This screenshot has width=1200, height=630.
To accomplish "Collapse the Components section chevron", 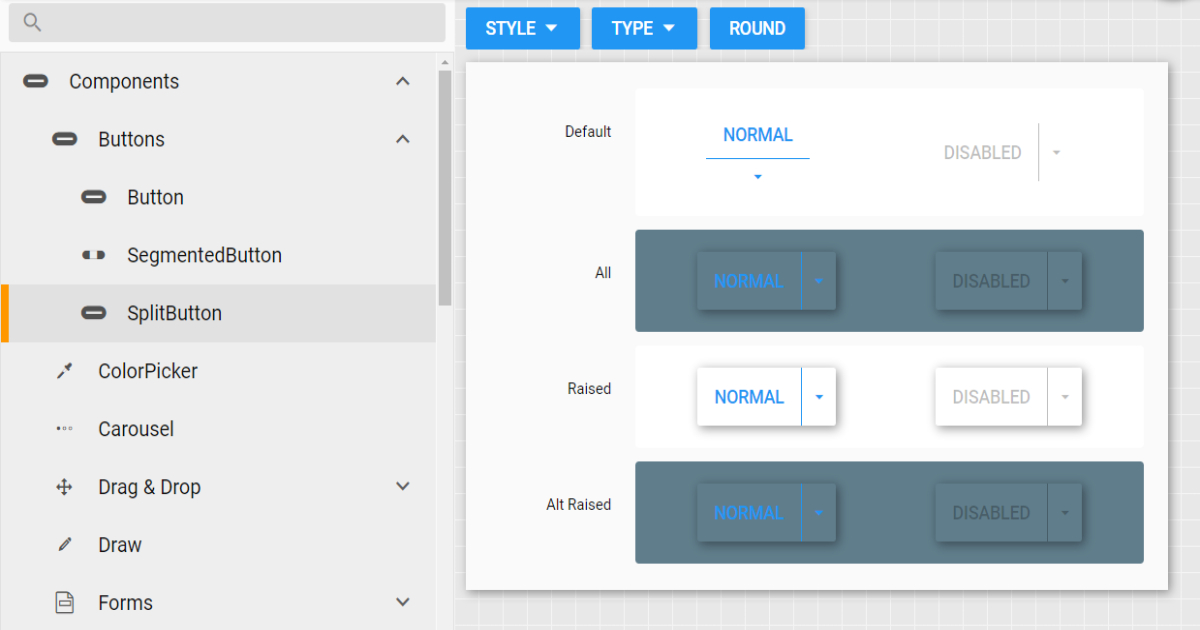I will coord(403,81).
